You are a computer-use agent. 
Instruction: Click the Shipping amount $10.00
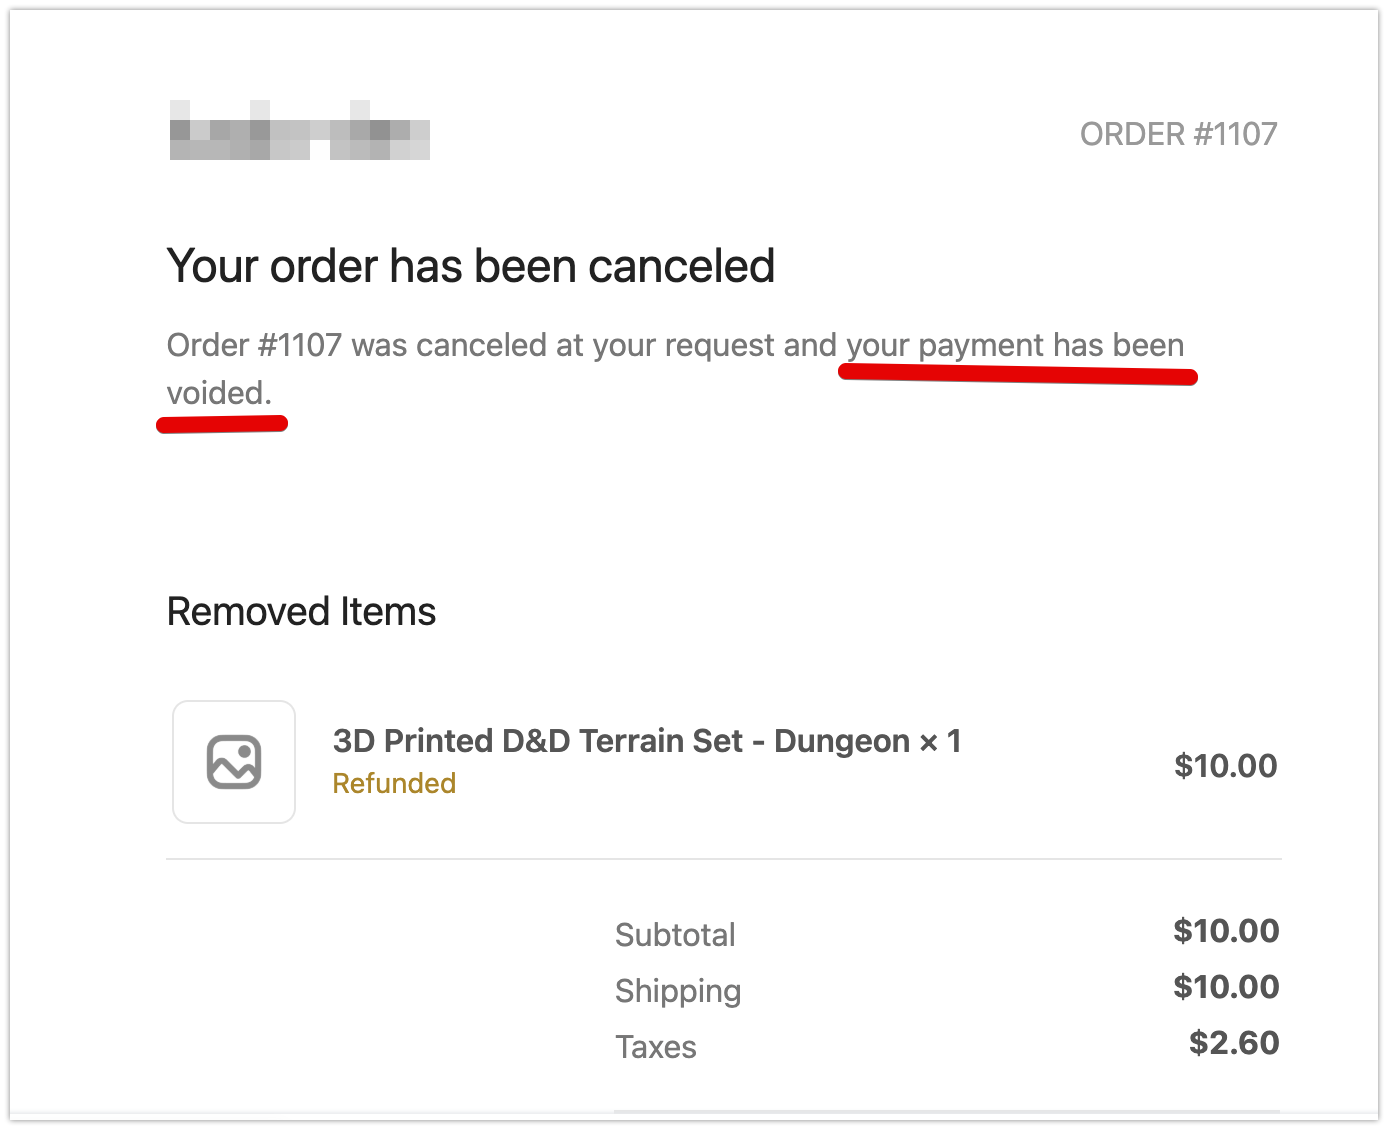[x=1226, y=987]
